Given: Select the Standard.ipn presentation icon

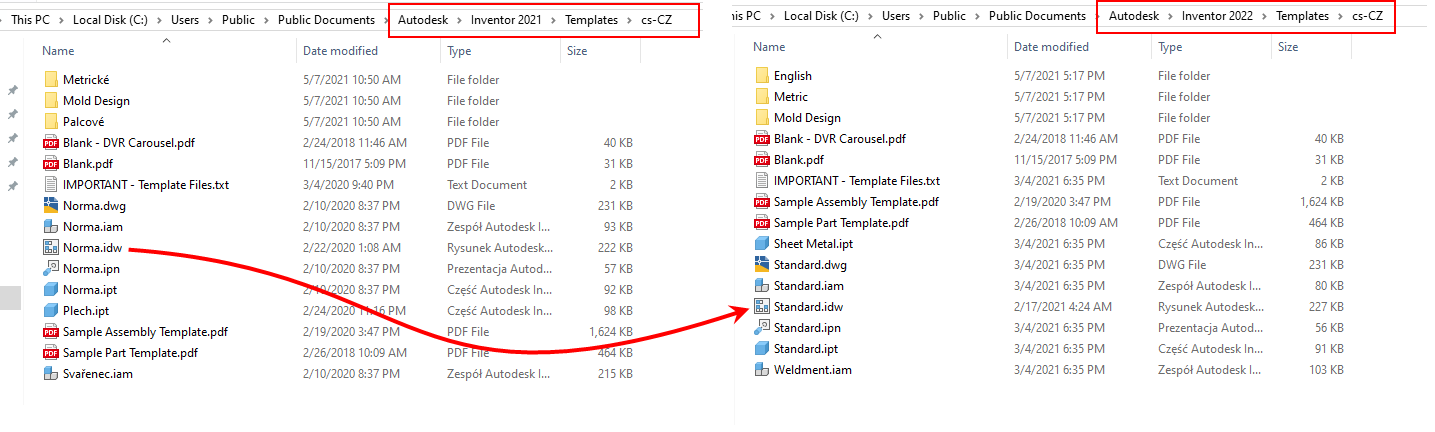Looking at the screenshot, I should [x=762, y=328].
